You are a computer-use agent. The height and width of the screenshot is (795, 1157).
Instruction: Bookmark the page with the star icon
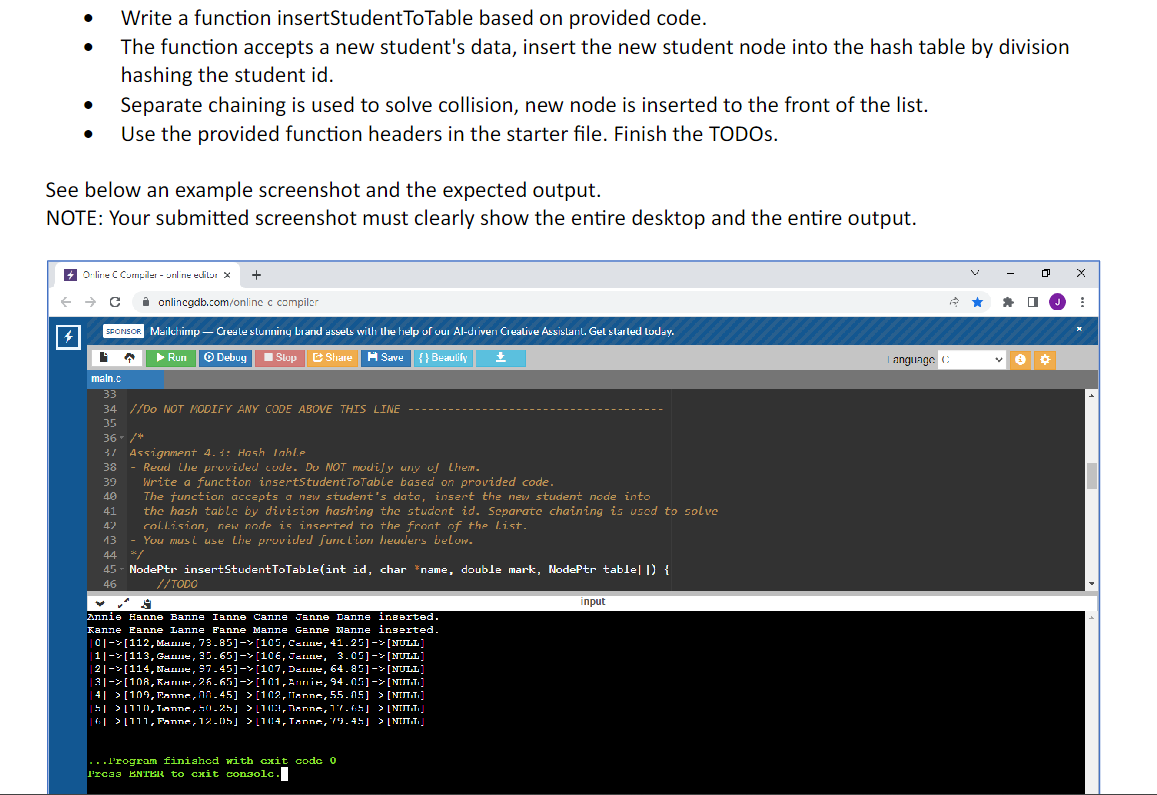point(977,302)
